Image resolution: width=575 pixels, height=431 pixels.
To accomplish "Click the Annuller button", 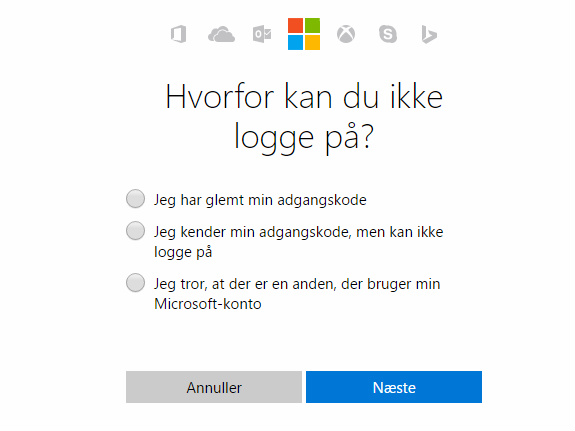I will tap(214, 387).
